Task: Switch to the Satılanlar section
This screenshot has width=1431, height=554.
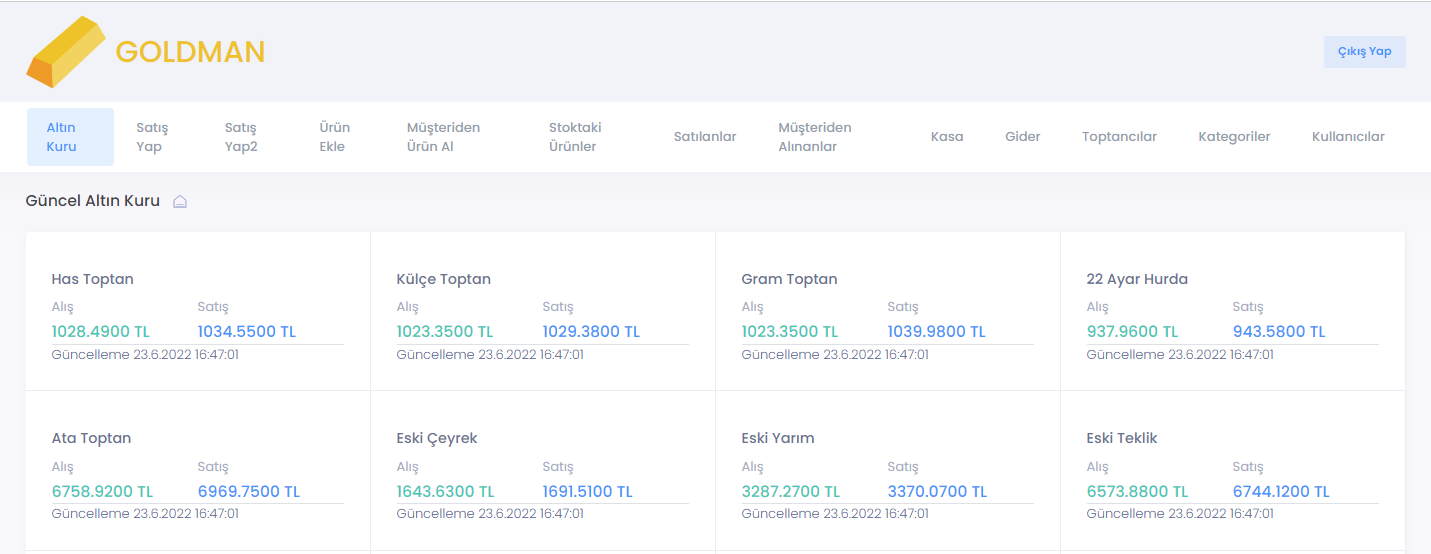Action: pos(705,137)
